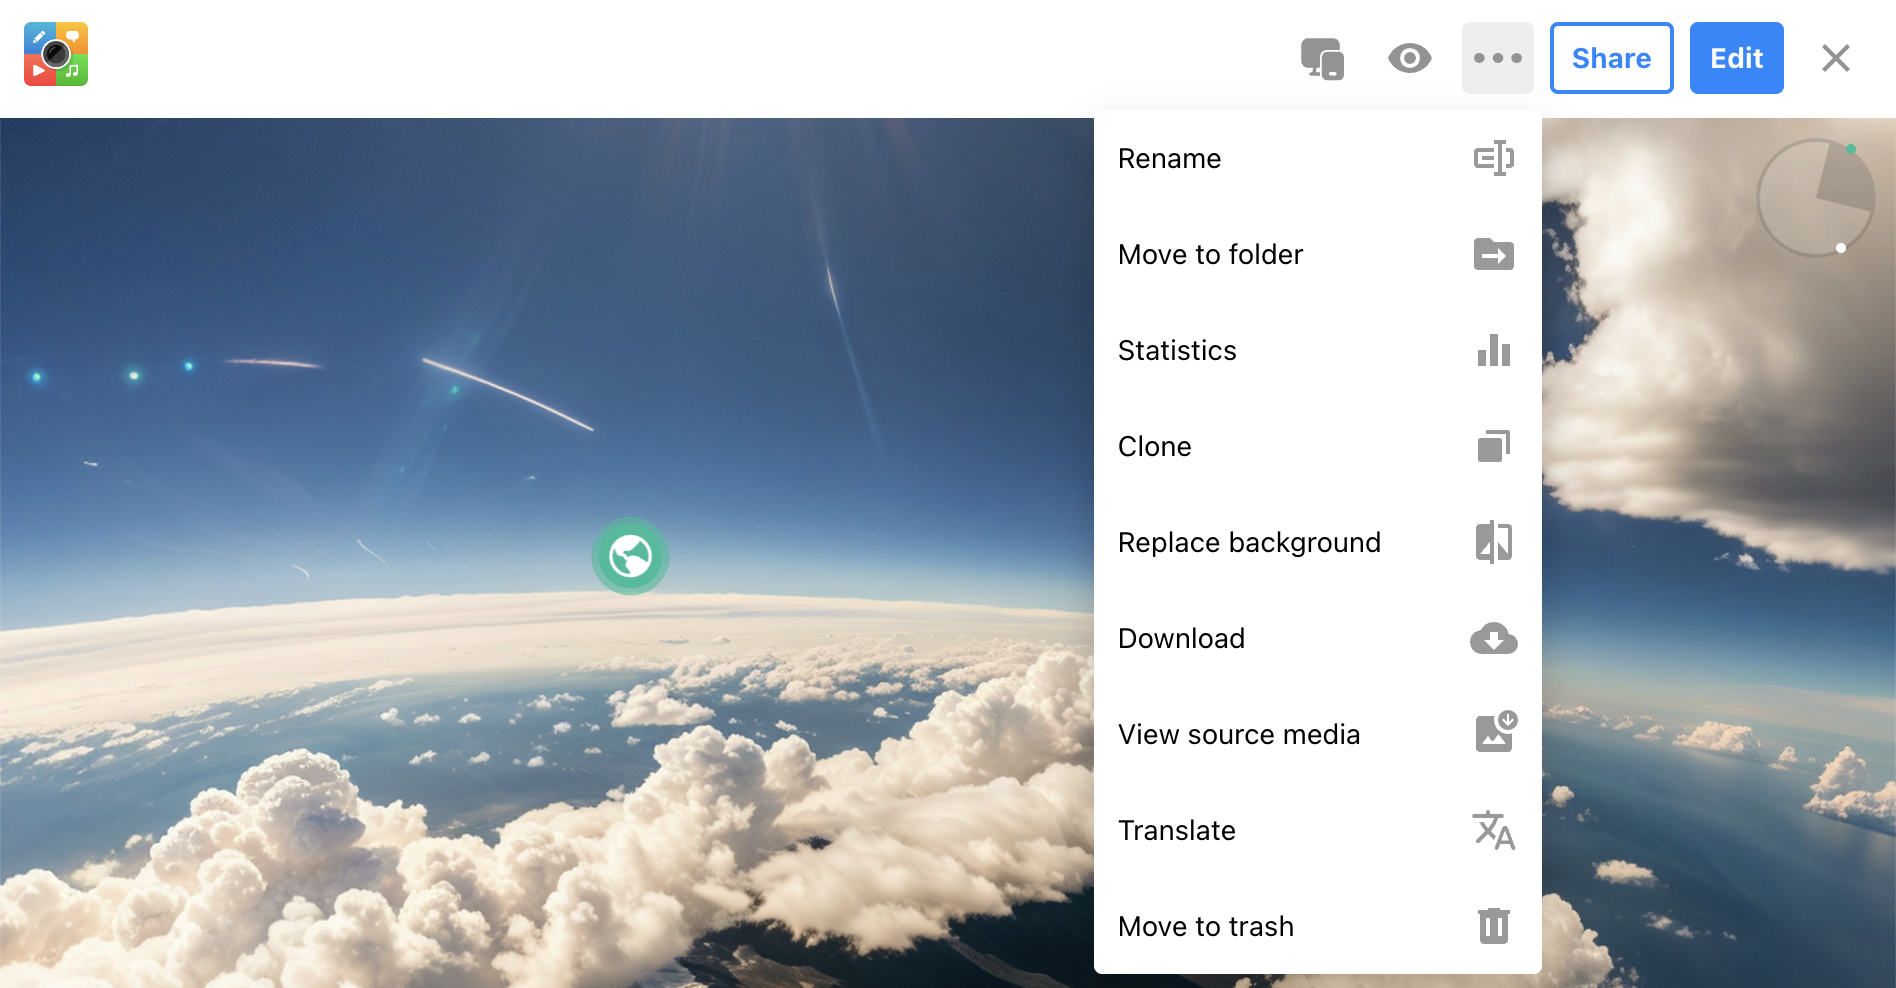Click the folder arrow icon
Screen dimensions: 1896x988
coord(1494,254)
